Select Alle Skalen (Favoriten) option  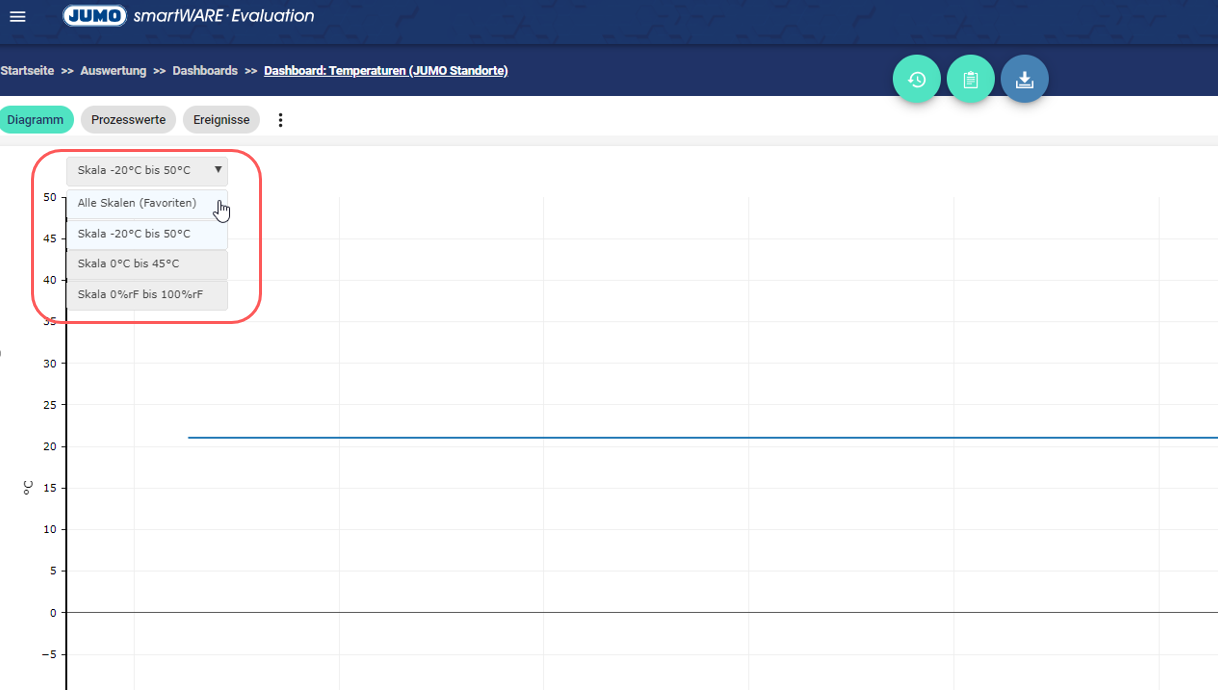click(x=137, y=203)
